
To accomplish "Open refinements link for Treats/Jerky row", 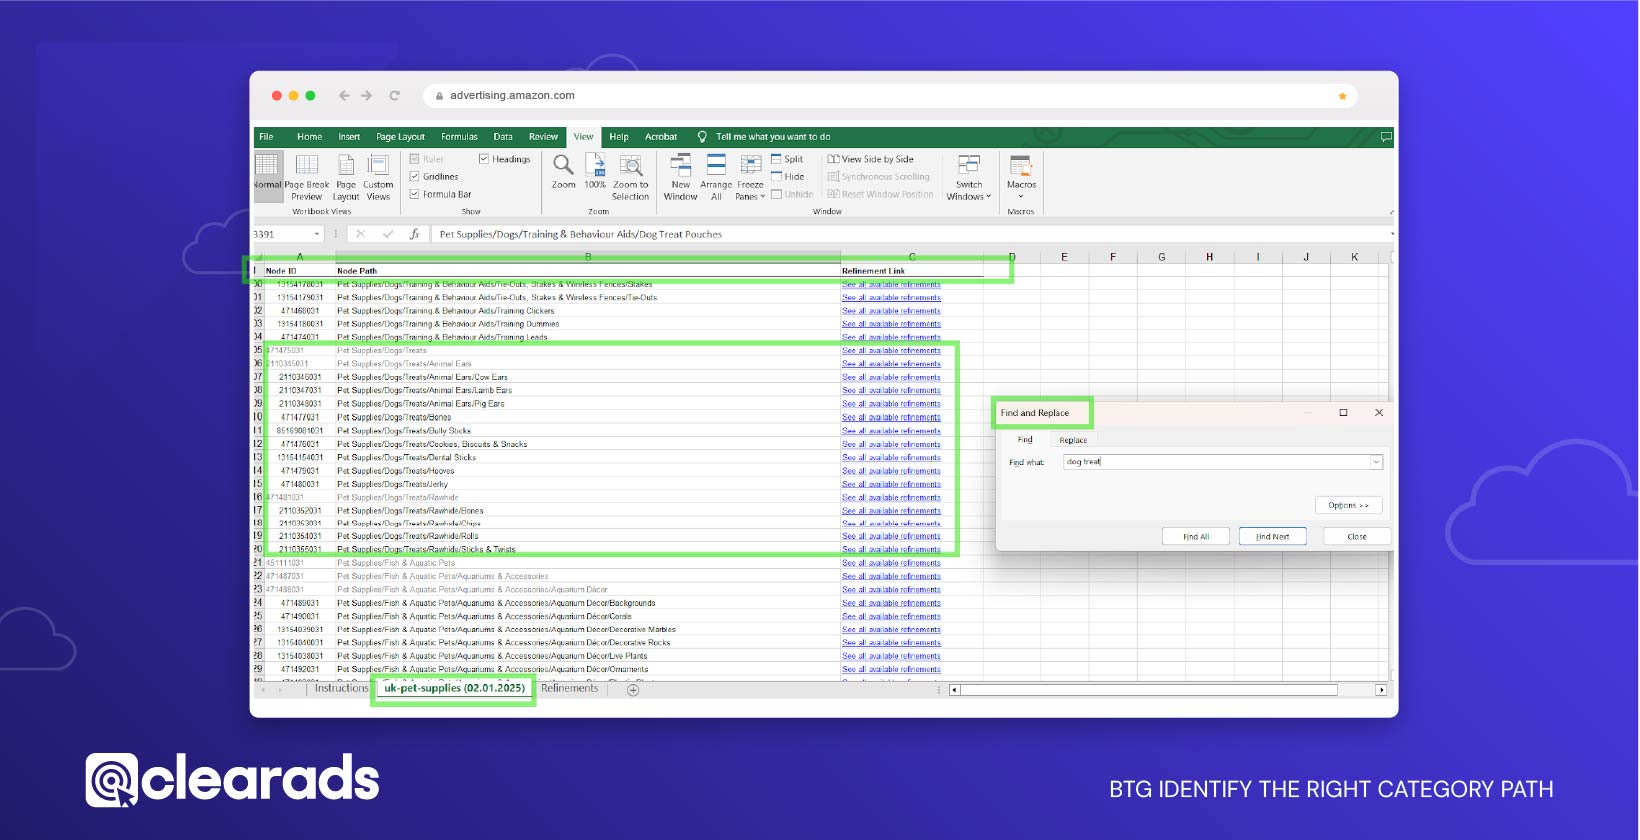I will click(x=891, y=484).
